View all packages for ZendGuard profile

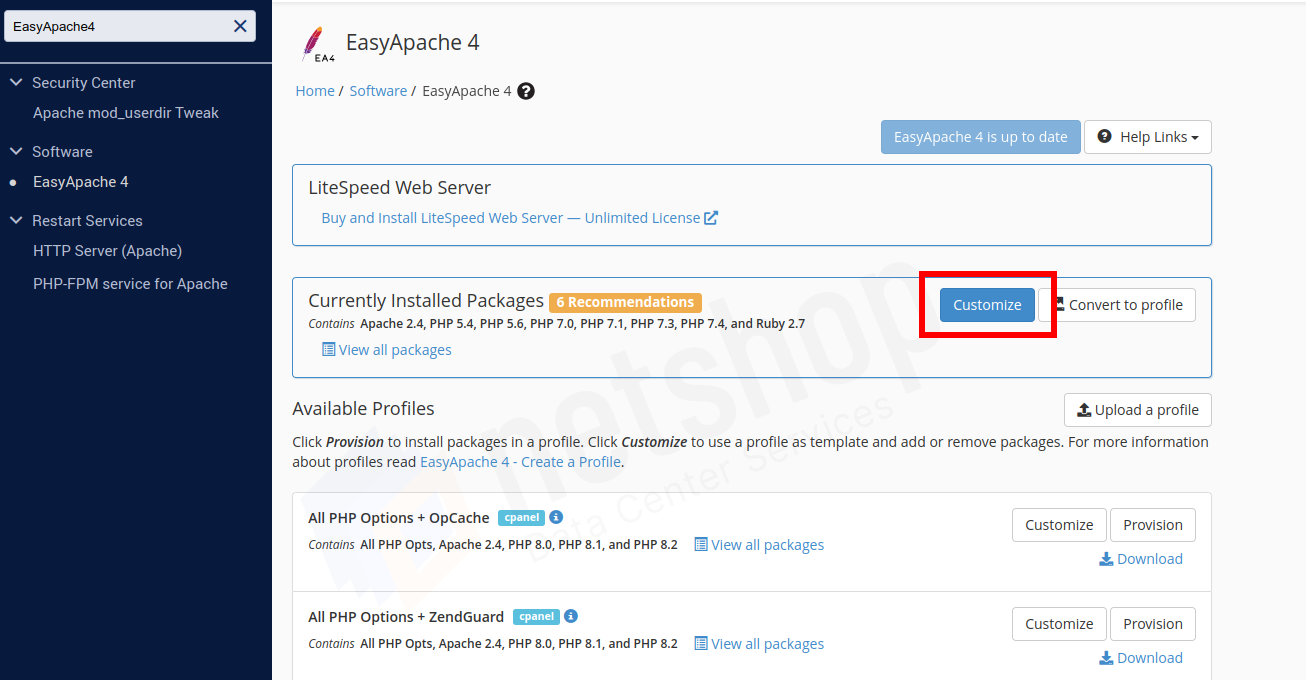[768, 644]
